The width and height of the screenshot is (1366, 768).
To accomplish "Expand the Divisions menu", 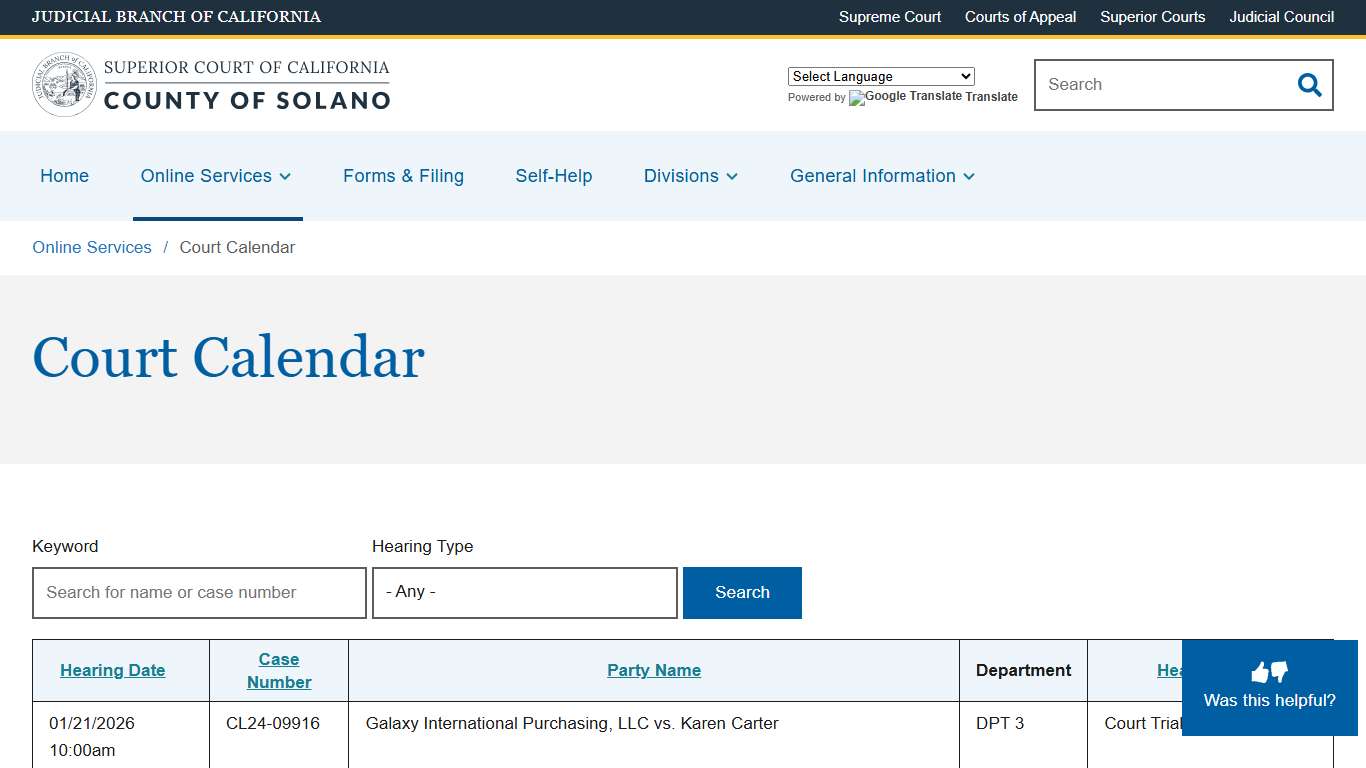I will [x=690, y=176].
